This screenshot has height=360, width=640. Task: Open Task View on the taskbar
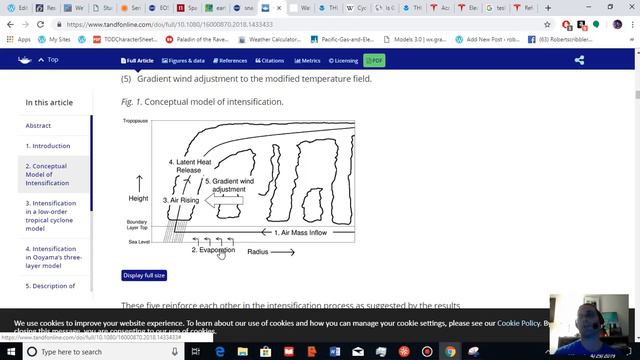pos(196,351)
